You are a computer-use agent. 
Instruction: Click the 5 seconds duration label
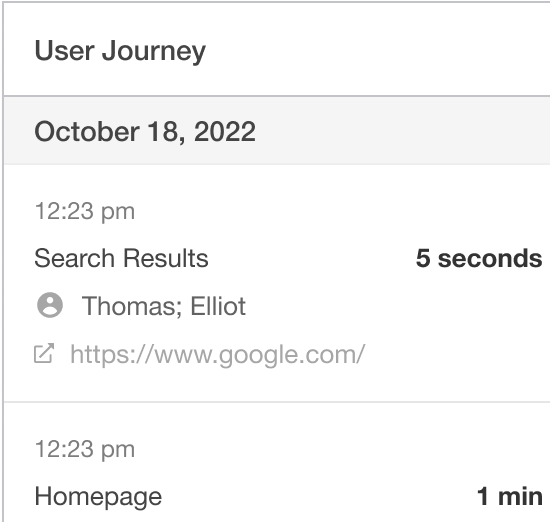point(479,258)
